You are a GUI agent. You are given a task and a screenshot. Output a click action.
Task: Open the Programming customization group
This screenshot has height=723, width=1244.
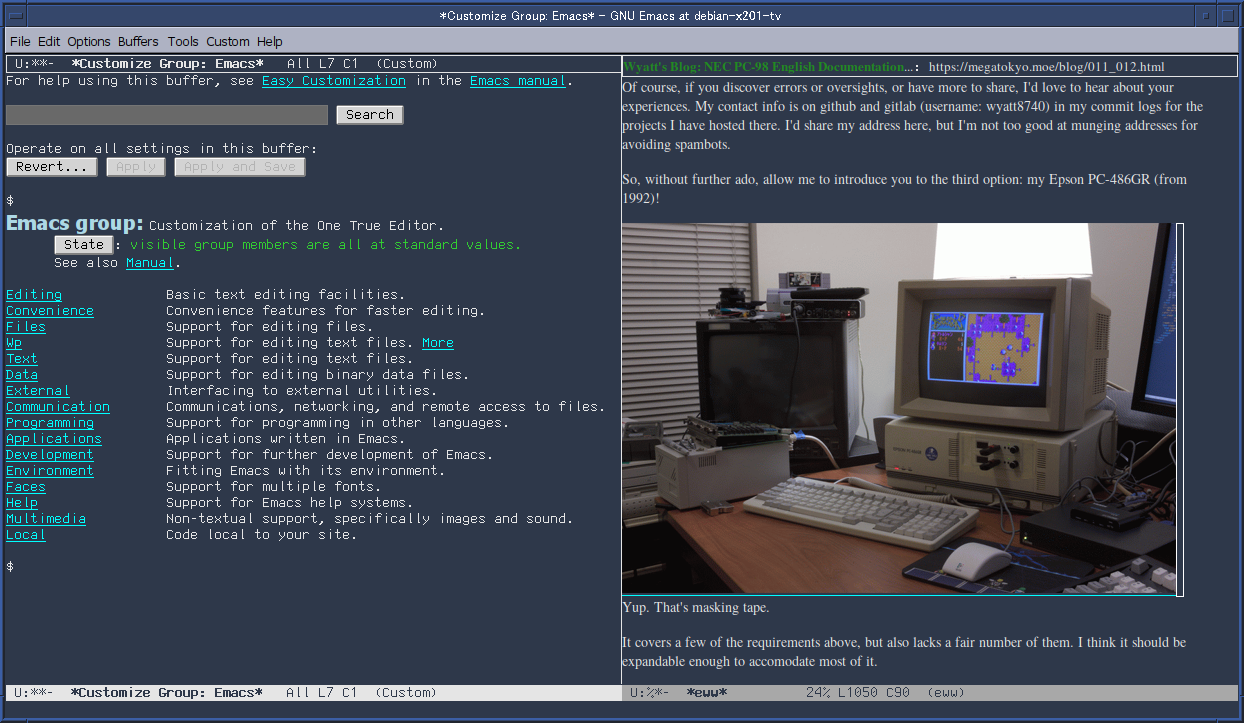click(x=50, y=423)
